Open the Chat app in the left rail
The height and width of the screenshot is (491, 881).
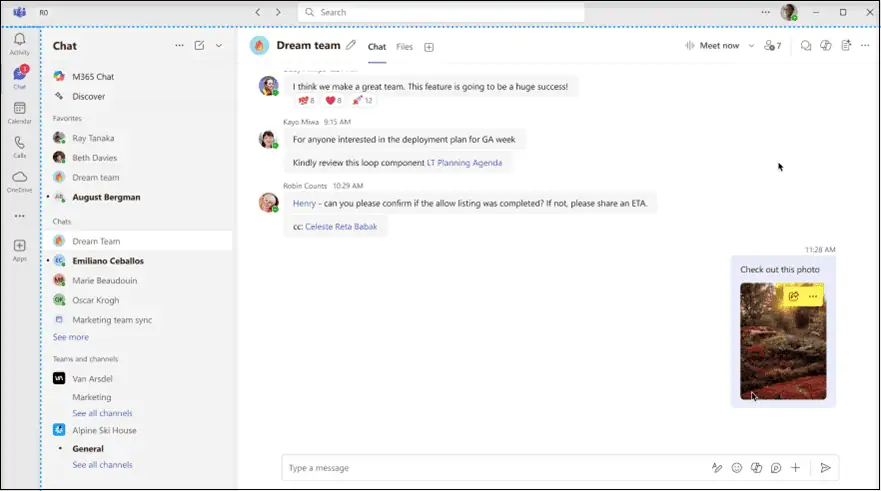[20, 78]
